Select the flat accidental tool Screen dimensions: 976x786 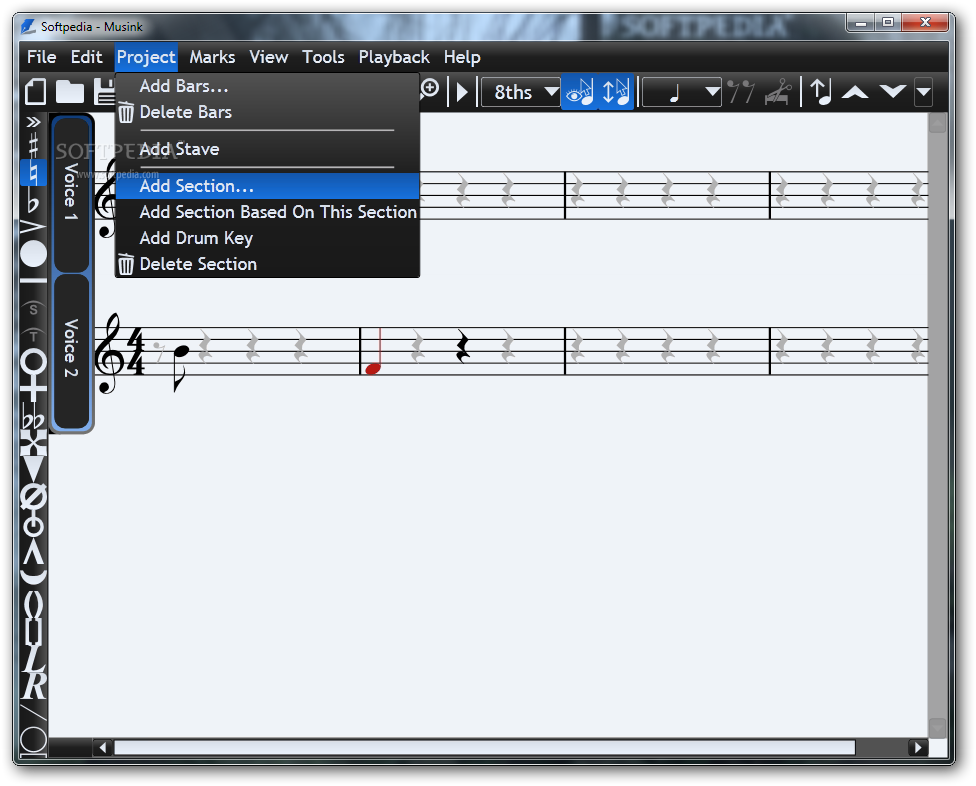coord(33,202)
